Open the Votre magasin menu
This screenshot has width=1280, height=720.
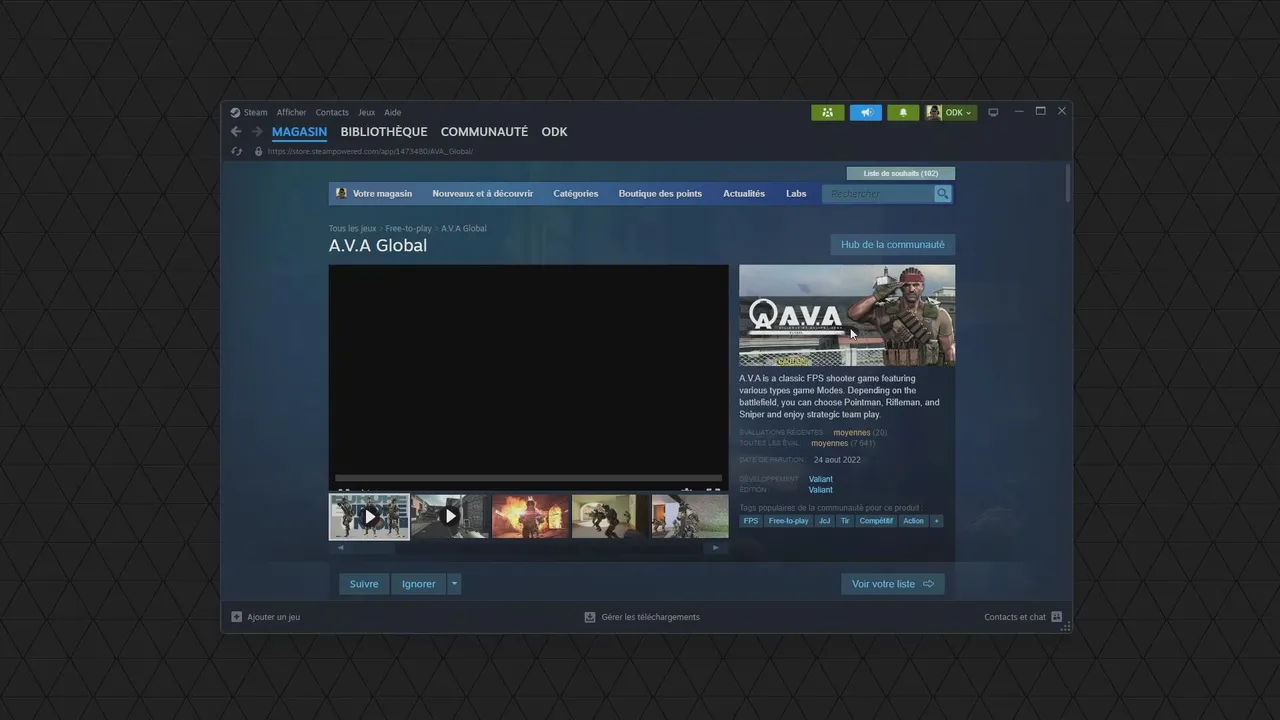381,194
